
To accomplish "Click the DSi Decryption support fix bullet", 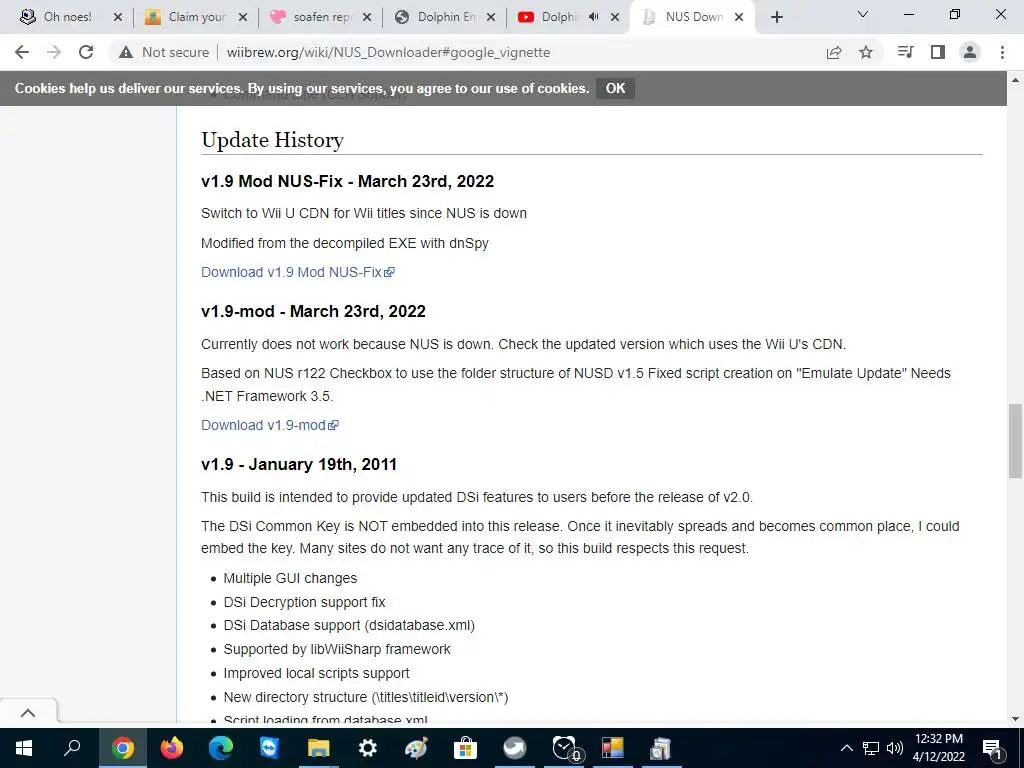I will coord(304,602).
